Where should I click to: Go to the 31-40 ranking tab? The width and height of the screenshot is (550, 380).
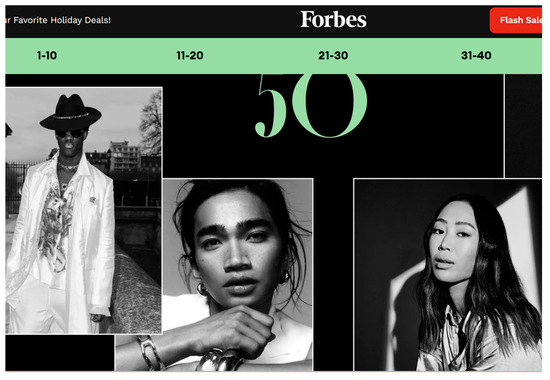point(476,55)
